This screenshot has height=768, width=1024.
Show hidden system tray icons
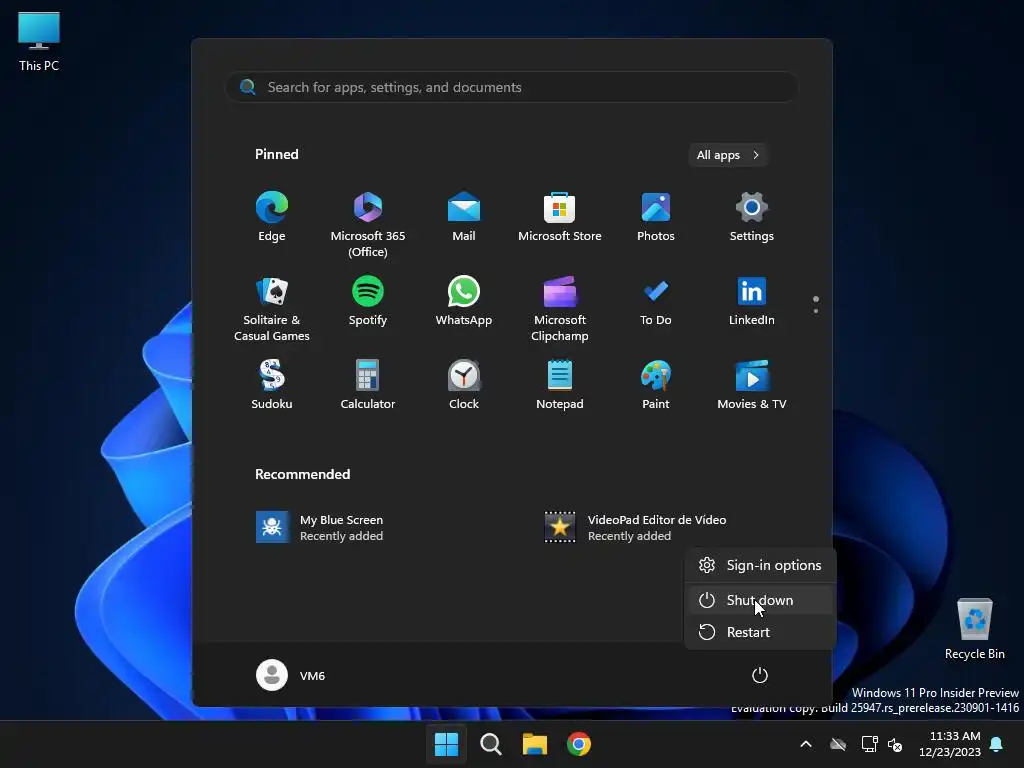click(x=806, y=744)
